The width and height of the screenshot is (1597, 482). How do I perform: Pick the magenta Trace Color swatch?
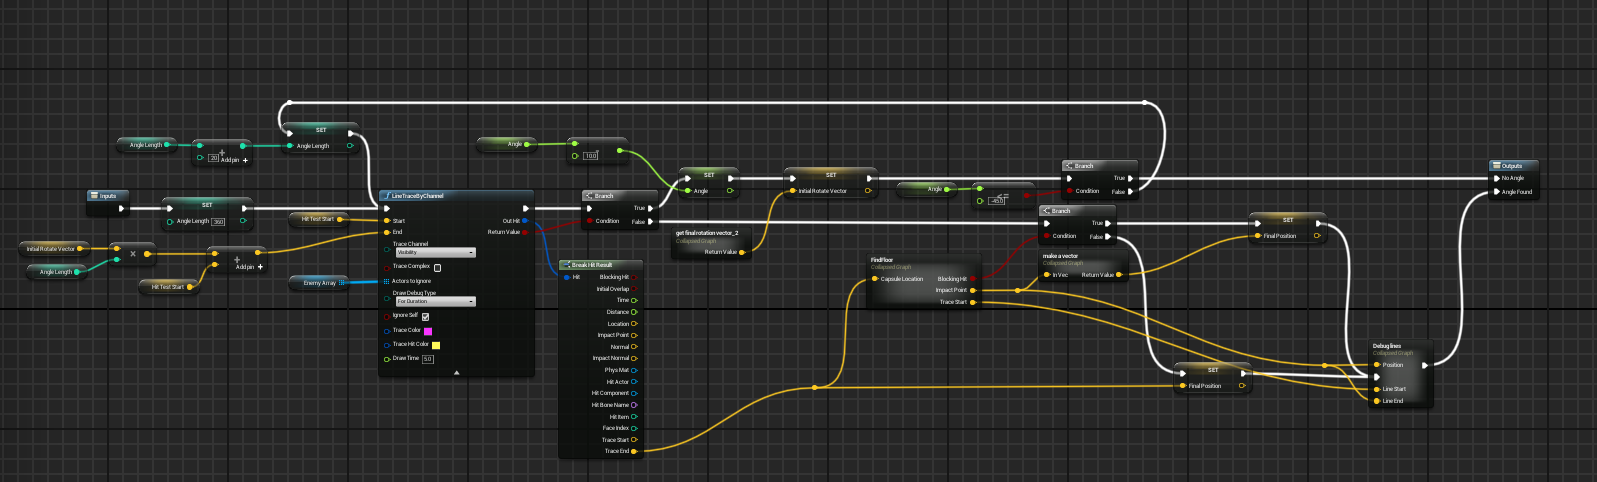[428, 331]
